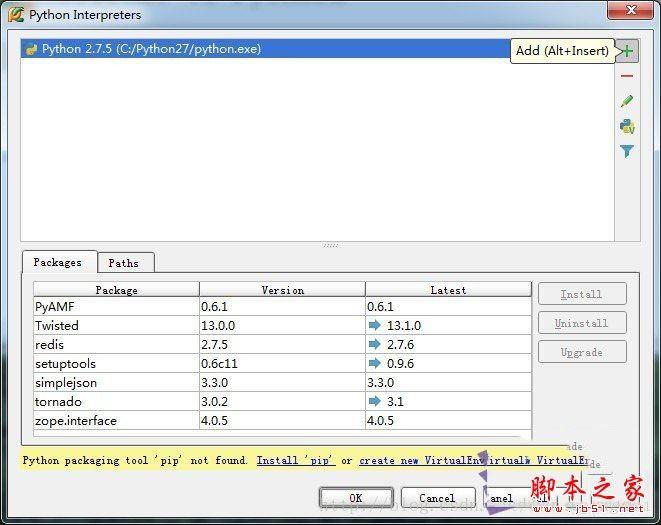The image size is (661, 525).
Task: Click the update arrow beside Twisted 13.1.0
Action: (375, 326)
